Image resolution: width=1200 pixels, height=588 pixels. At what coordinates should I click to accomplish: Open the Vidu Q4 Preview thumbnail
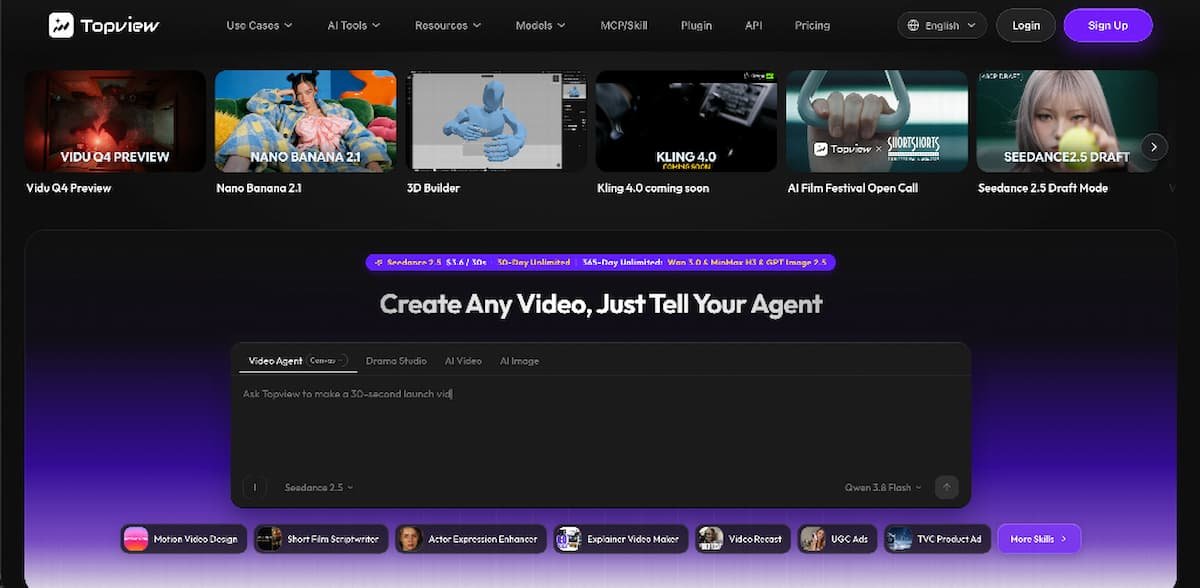(x=115, y=121)
